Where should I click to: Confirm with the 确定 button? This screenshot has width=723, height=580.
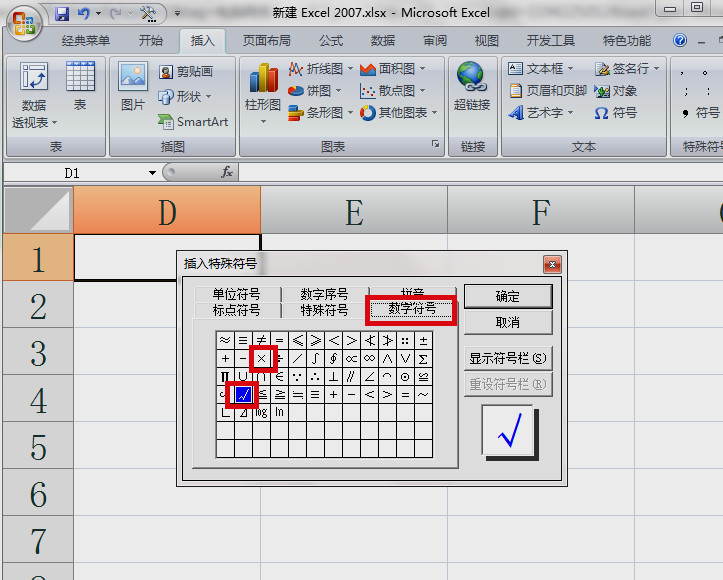(x=508, y=296)
